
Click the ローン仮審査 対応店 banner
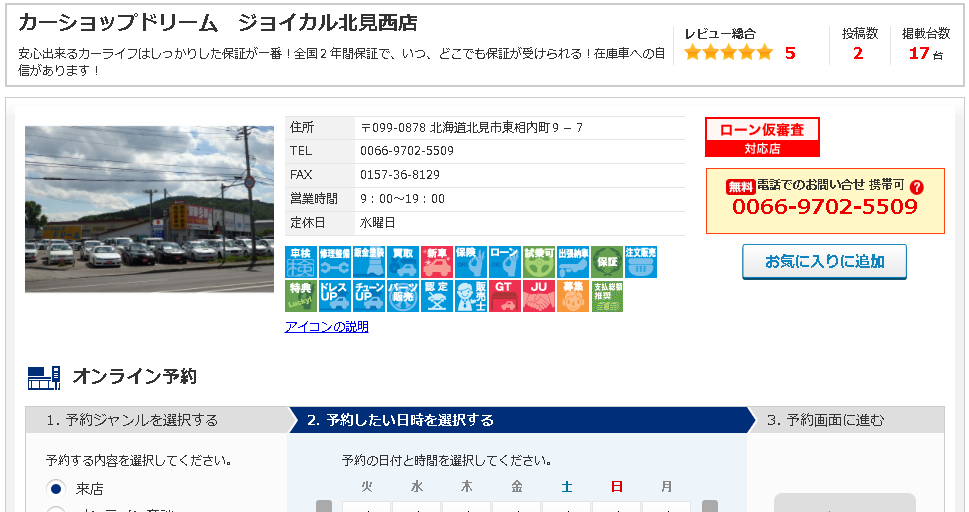click(x=763, y=137)
